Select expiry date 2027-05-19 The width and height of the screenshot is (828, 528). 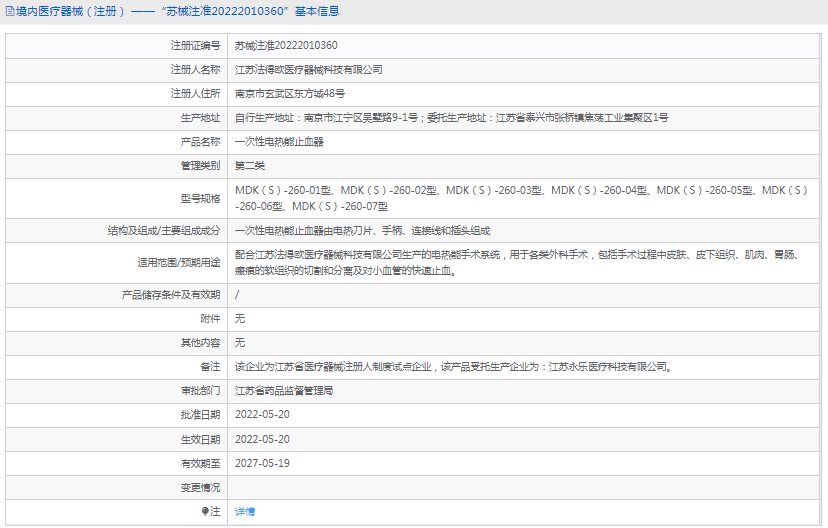point(262,463)
